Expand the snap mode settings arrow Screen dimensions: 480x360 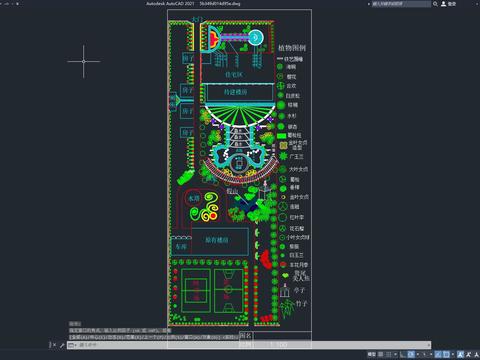point(395,354)
